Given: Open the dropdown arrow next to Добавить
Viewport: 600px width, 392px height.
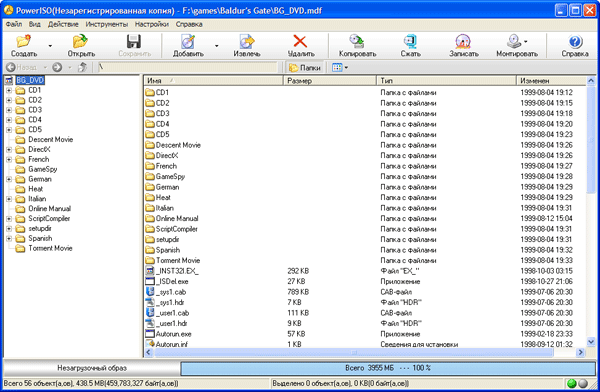Looking at the screenshot, I should (217, 46).
